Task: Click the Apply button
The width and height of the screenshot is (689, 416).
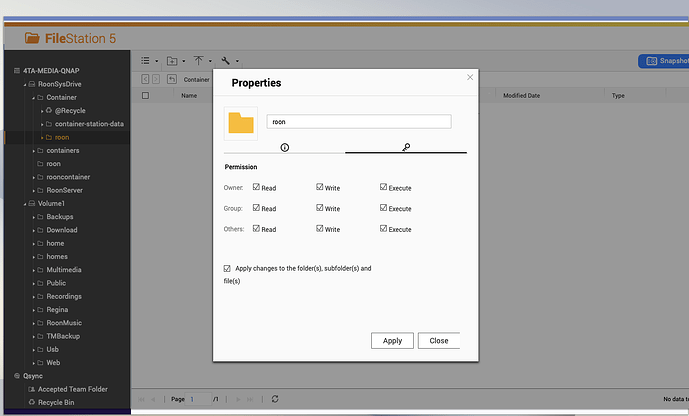Action: (392, 340)
